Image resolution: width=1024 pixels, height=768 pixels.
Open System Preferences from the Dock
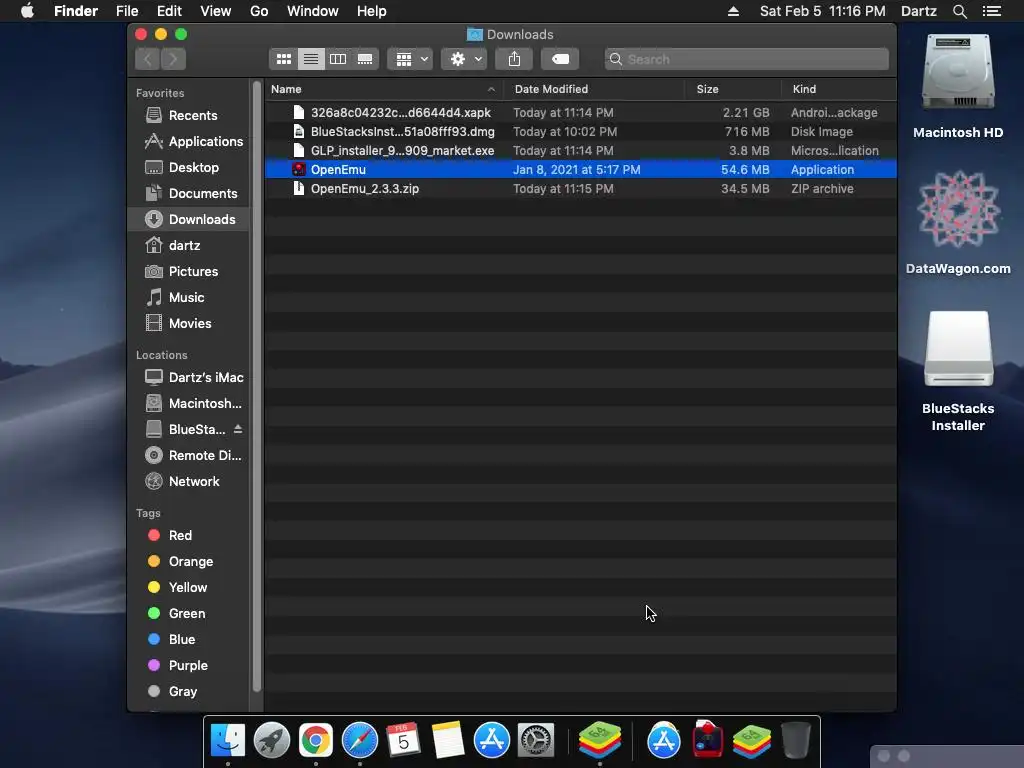tap(536, 741)
